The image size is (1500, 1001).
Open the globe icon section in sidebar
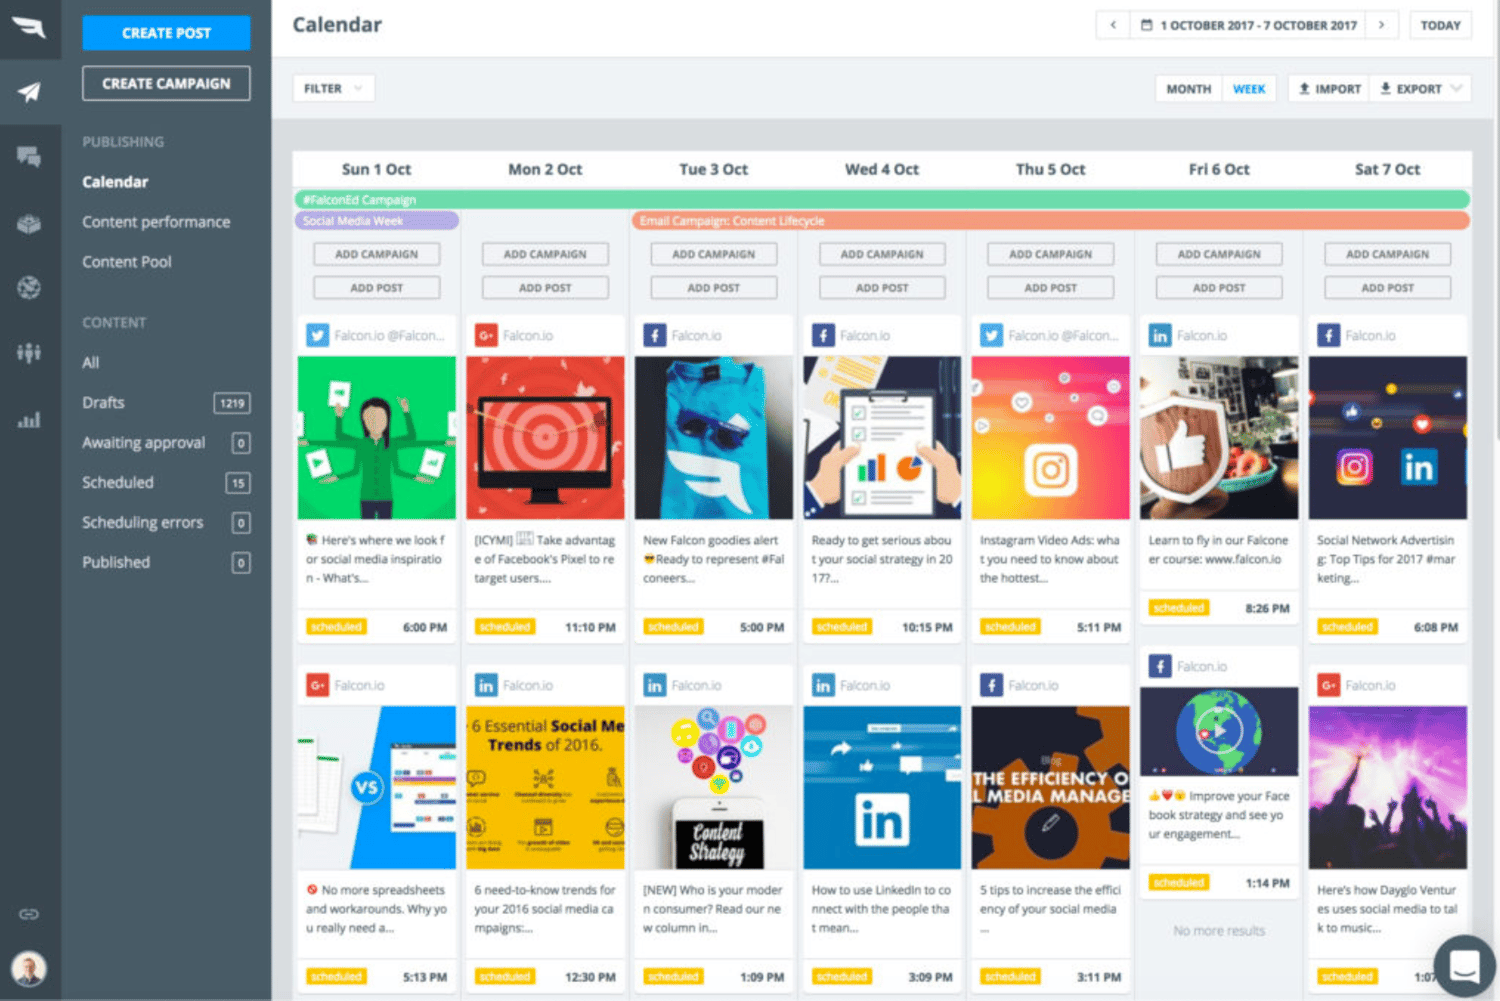pos(29,288)
